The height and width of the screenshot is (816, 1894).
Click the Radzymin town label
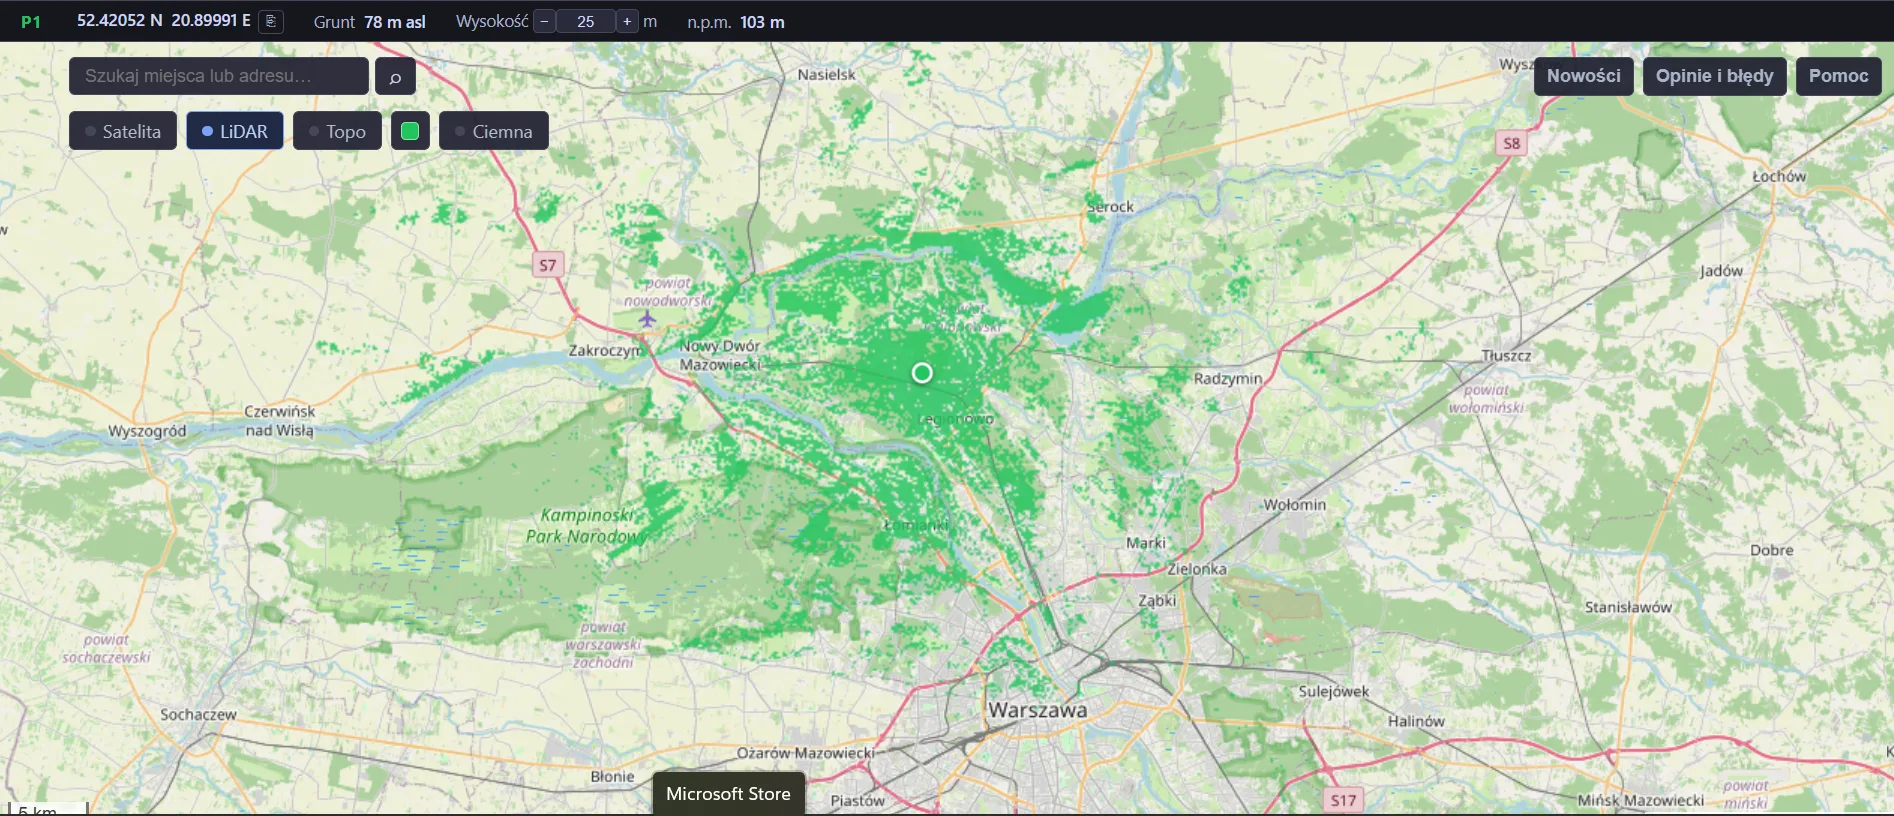(1228, 379)
